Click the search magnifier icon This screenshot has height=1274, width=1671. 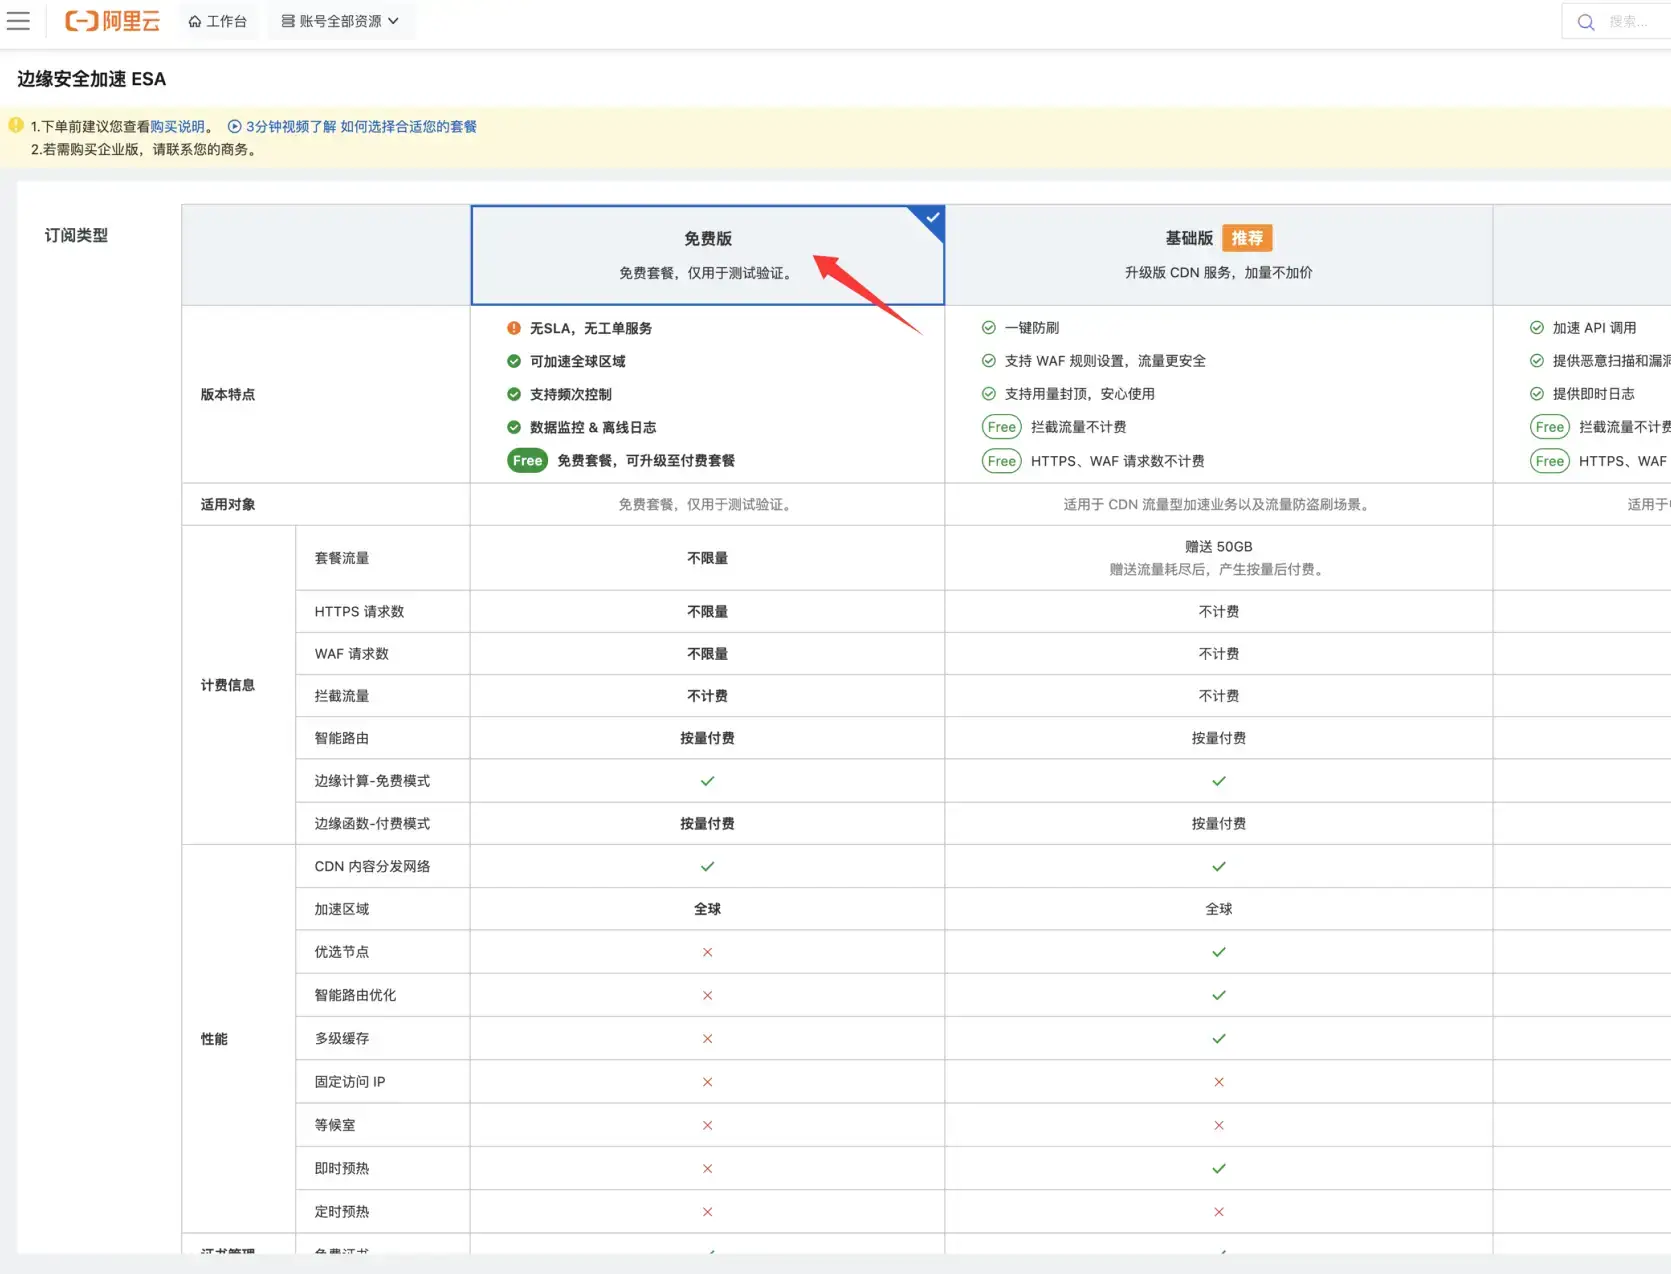[x=1585, y=21]
